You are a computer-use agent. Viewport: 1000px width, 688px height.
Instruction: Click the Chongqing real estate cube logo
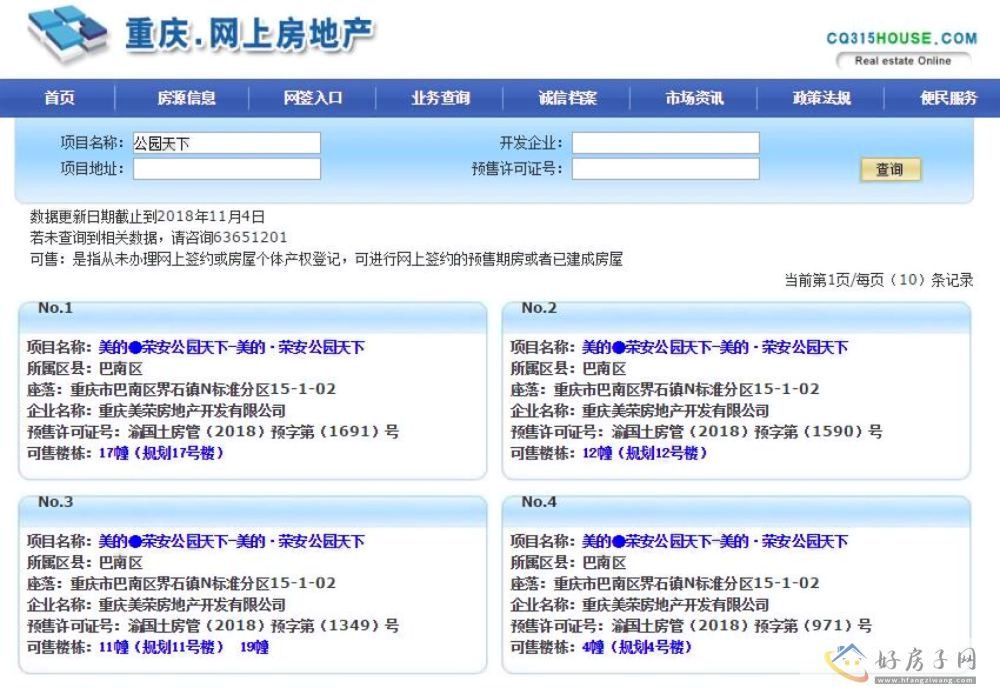pos(67,34)
